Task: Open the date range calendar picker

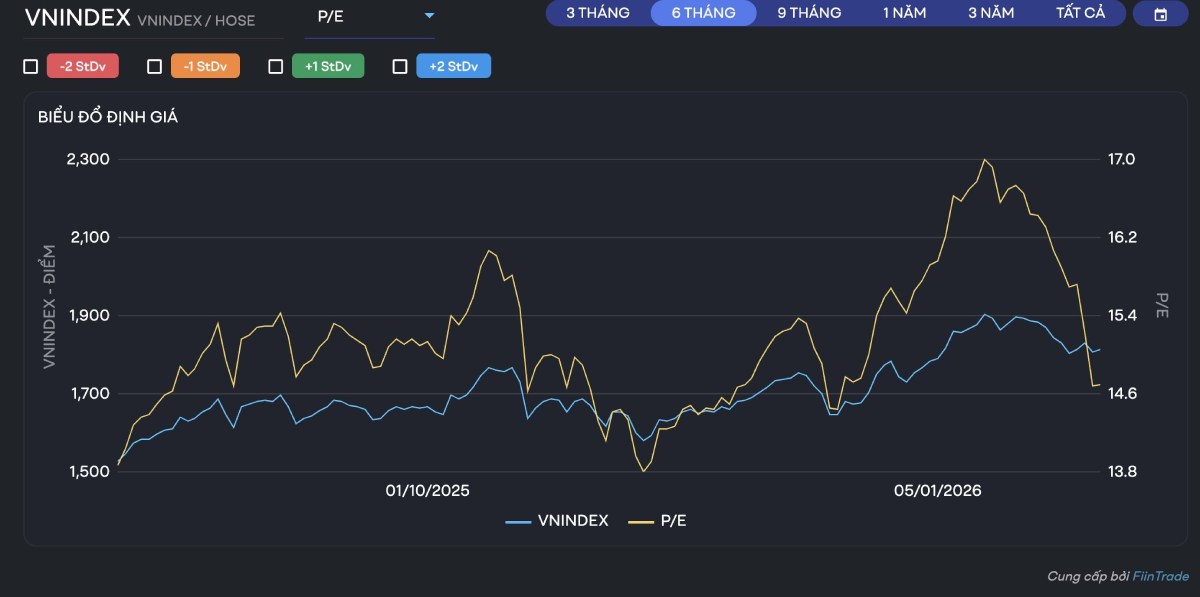Action: pyautogui.click(x=1163, y=13)
